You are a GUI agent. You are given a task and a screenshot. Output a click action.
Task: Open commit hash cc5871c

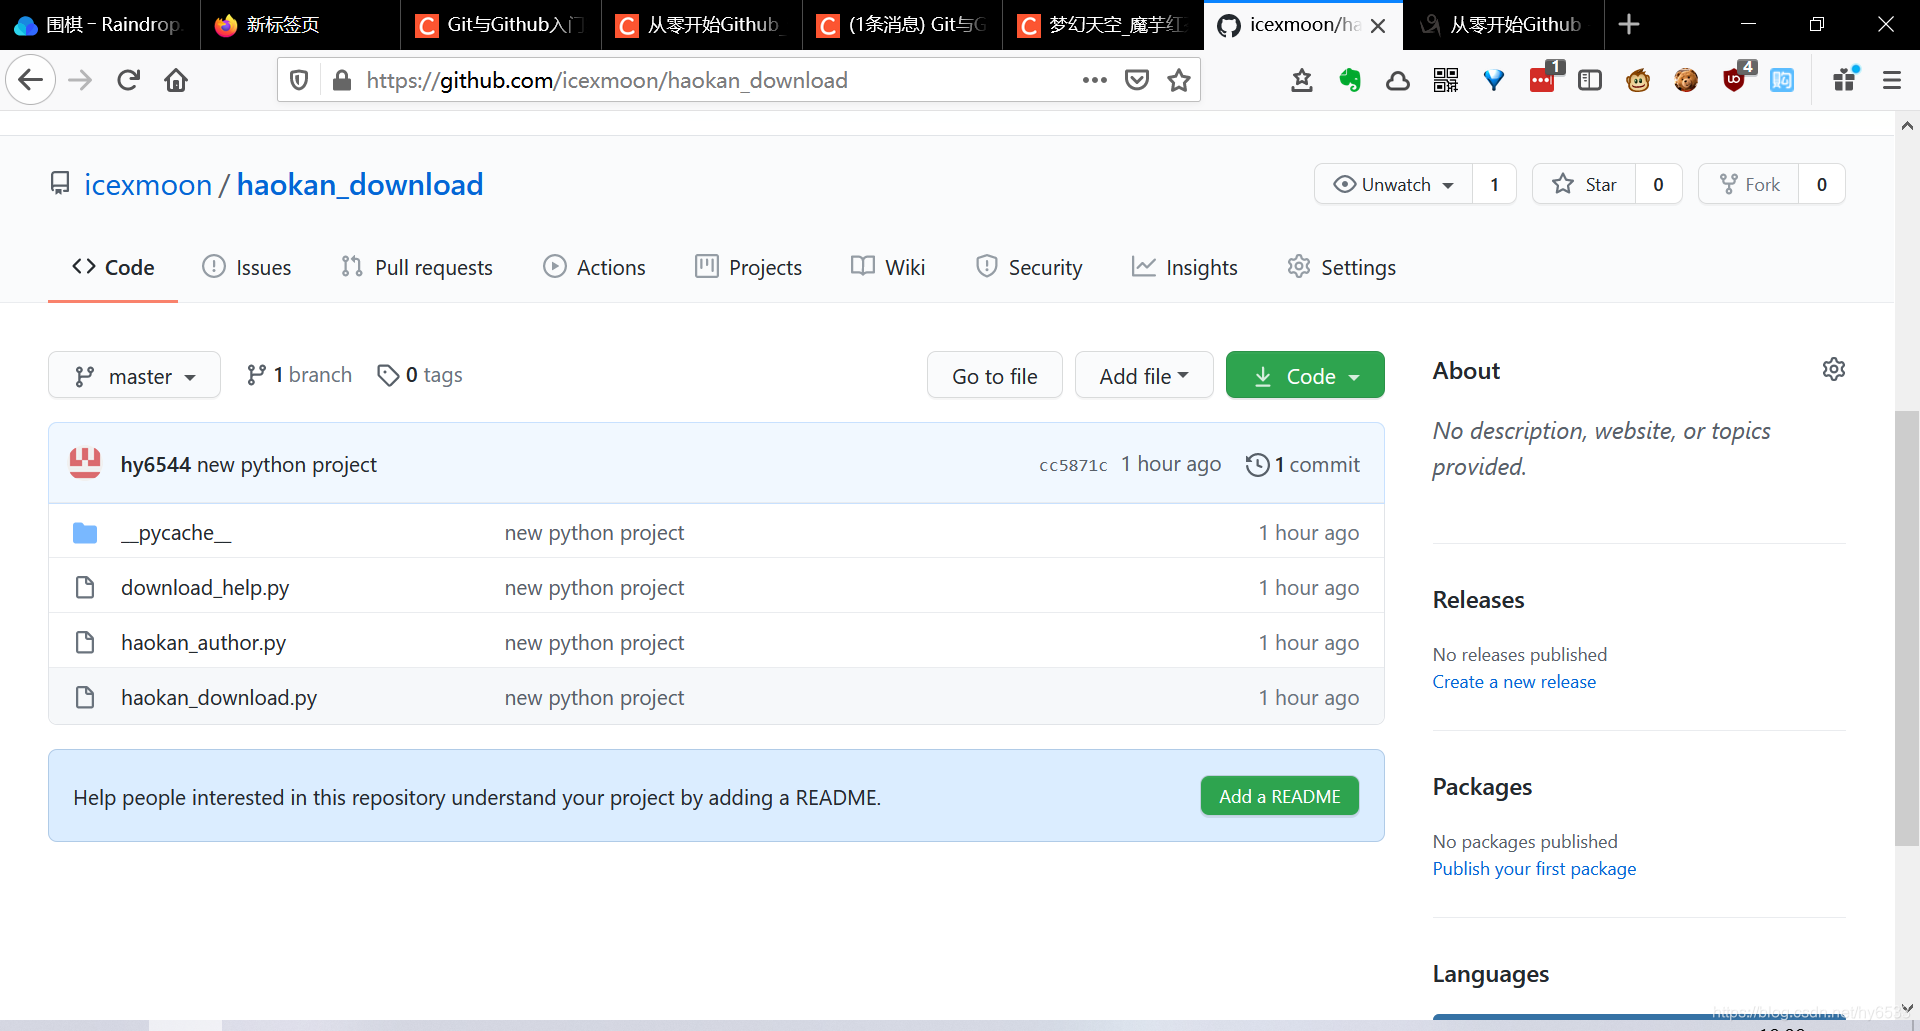pos(1073,465)
